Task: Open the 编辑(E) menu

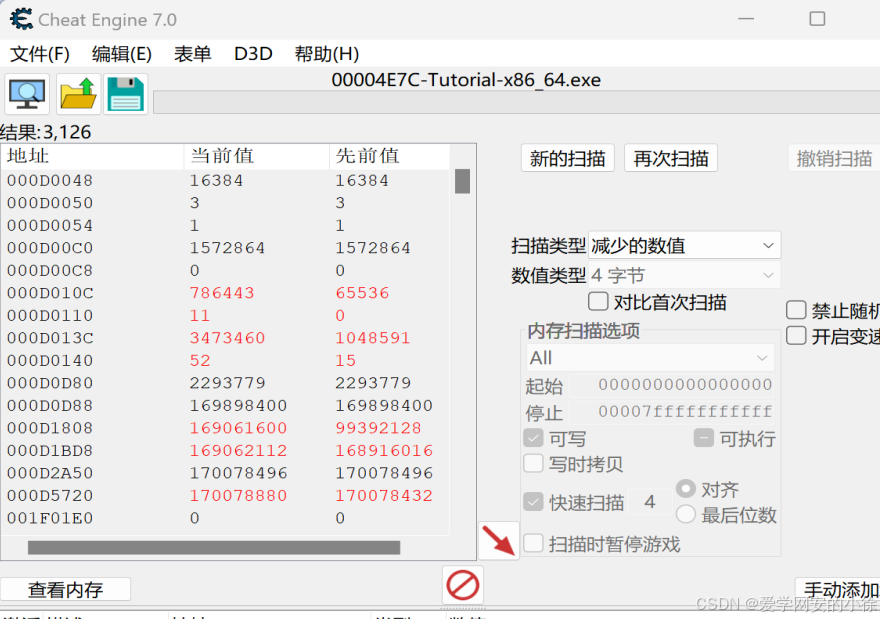Action: [121, 54]
